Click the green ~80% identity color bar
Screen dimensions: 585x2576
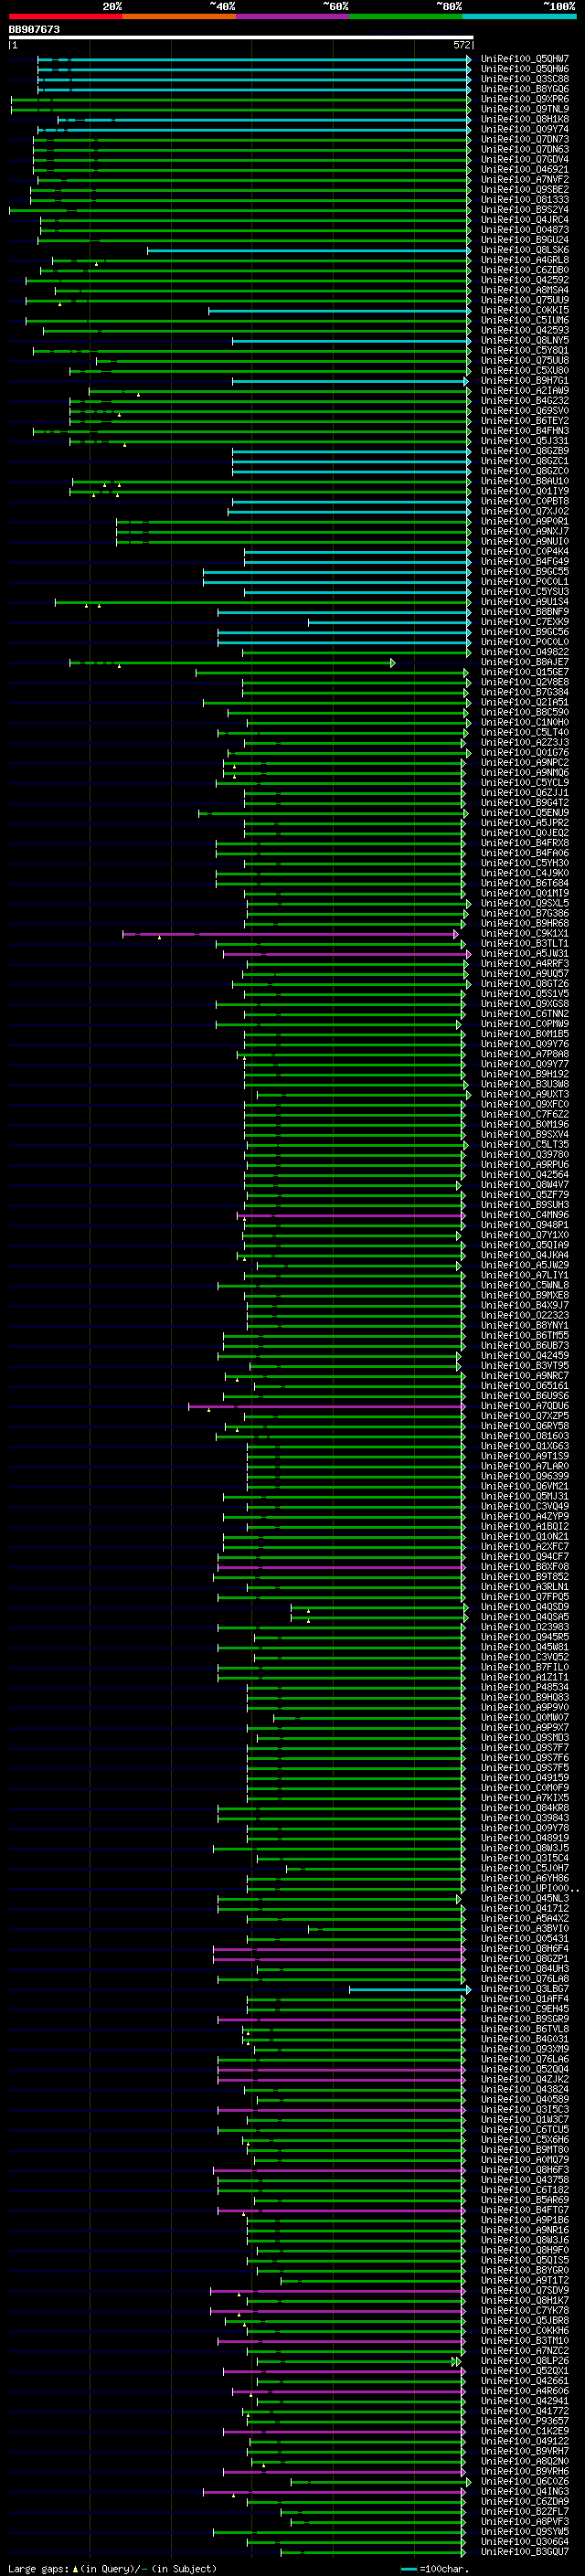(x=406, y=16)
